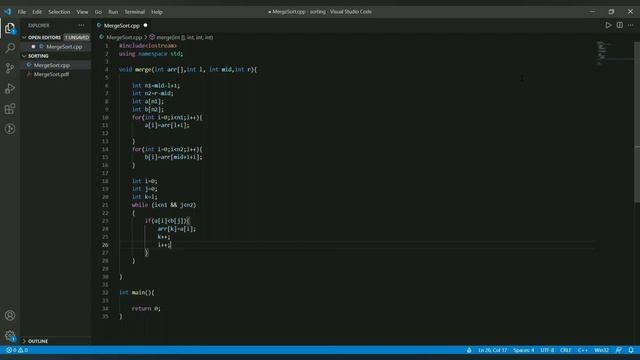Screen dimensions: 640x360
Task: Click Spaces: 4 indentation setting
Action: click(524, 350)
